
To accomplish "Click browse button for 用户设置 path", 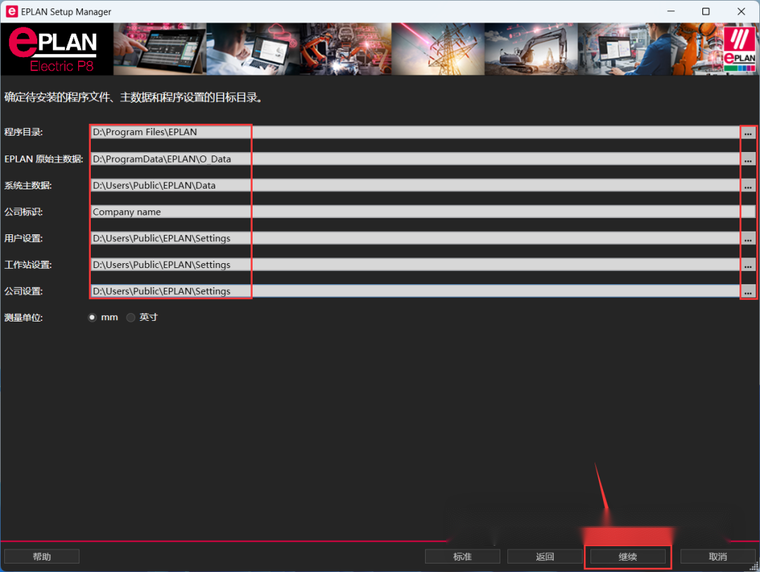I will point(748,239).
